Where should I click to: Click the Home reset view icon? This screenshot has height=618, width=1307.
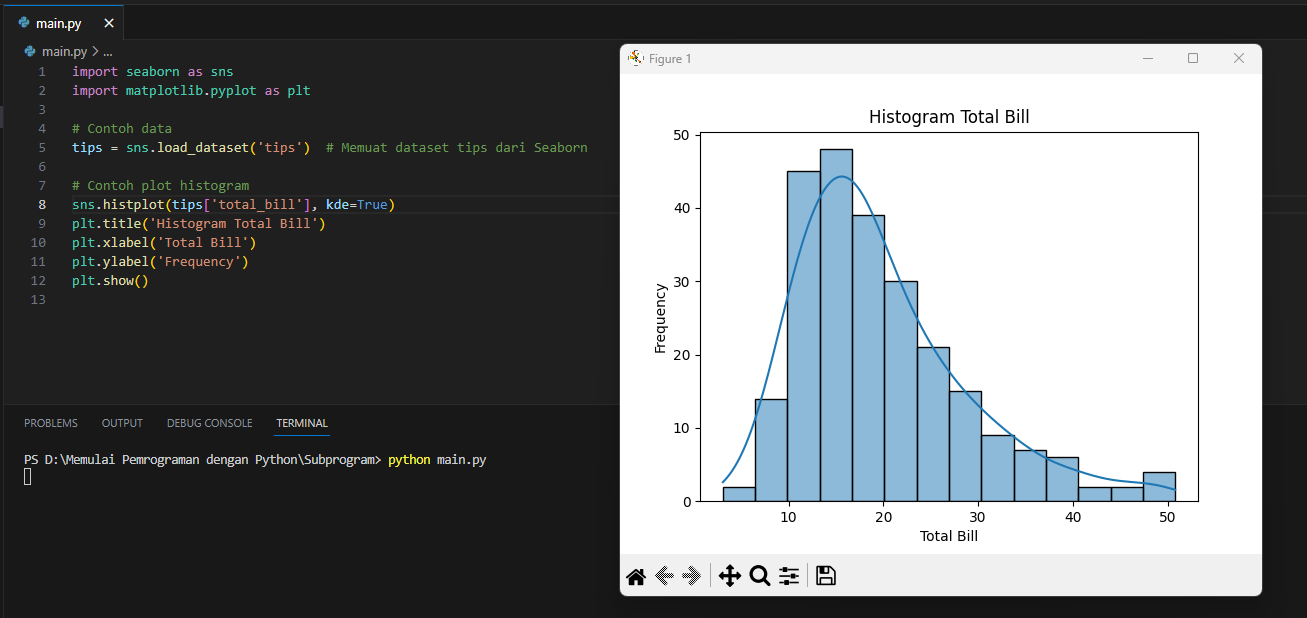coord(636,576)
